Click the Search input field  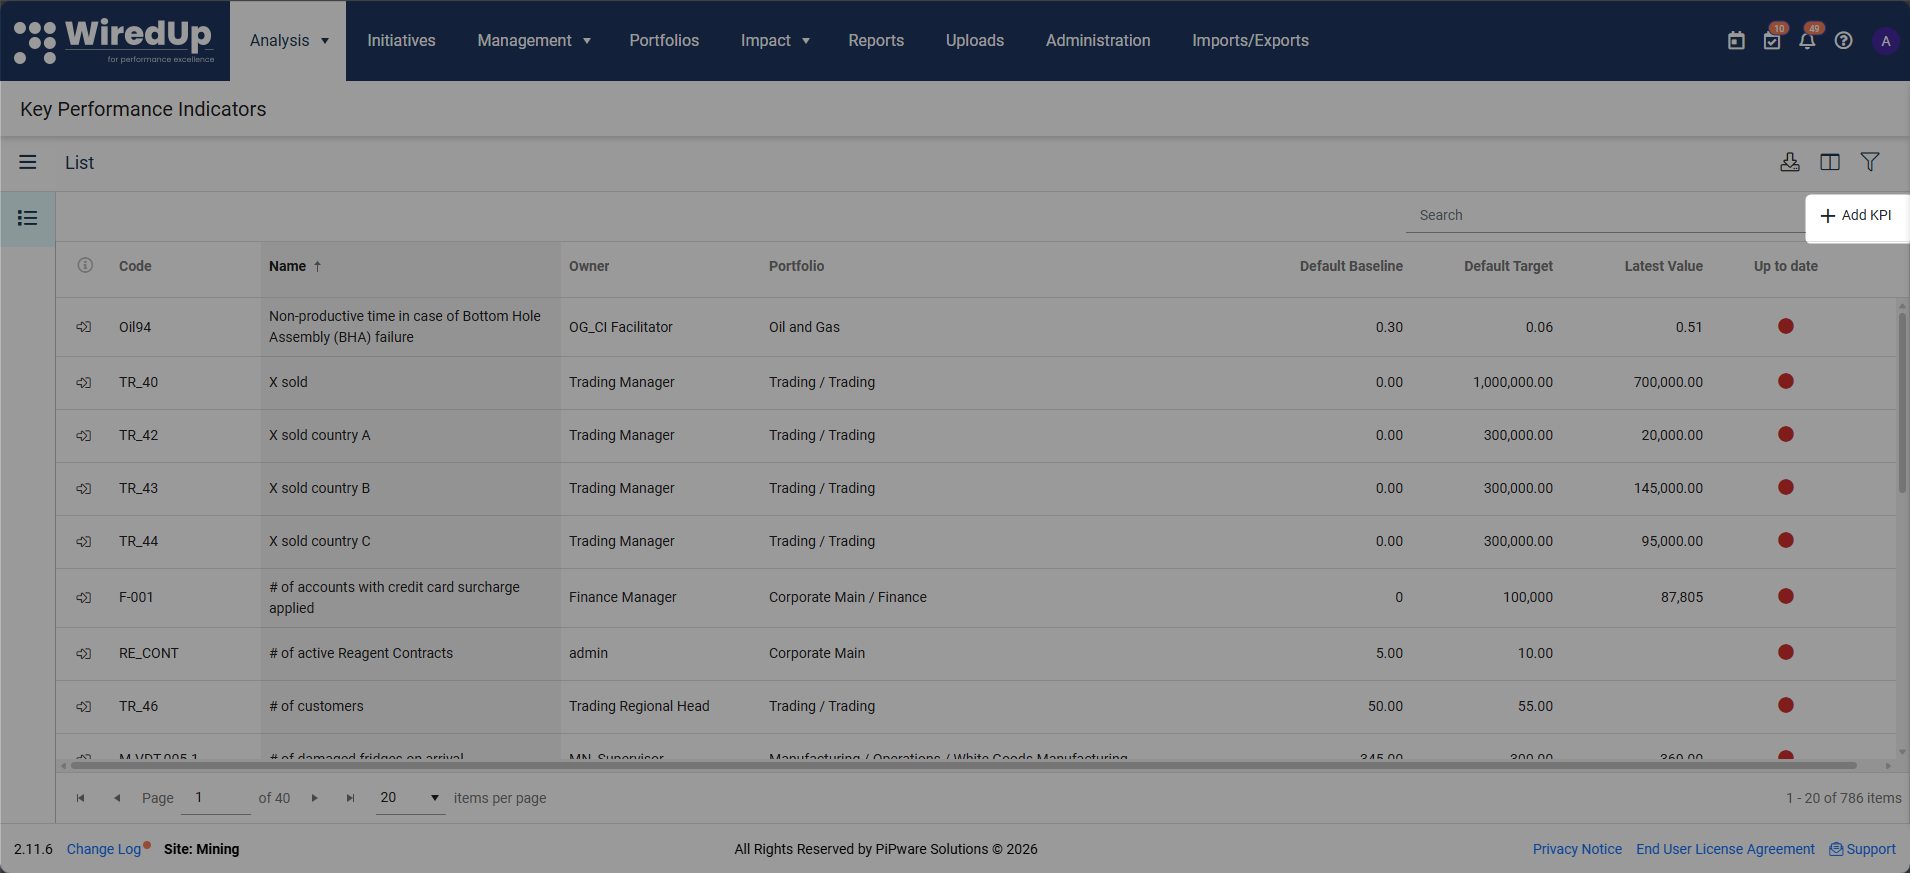(x=1605, y=215)
